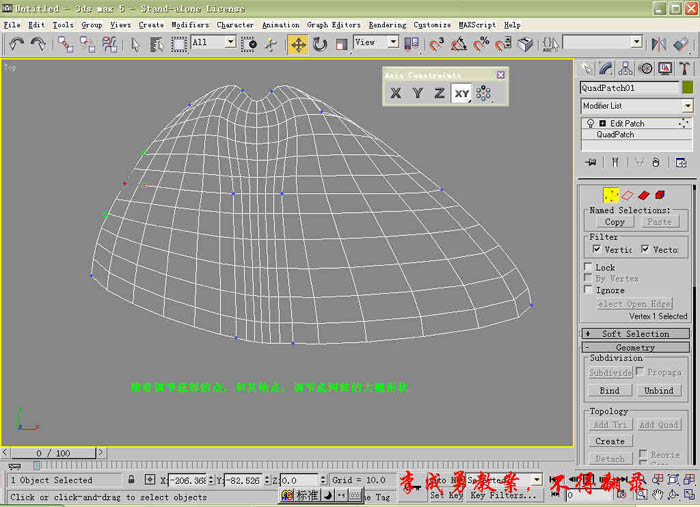Click the Key Filters button
Image resolution: width=700 pixels, height=507 pixels.
503,495
